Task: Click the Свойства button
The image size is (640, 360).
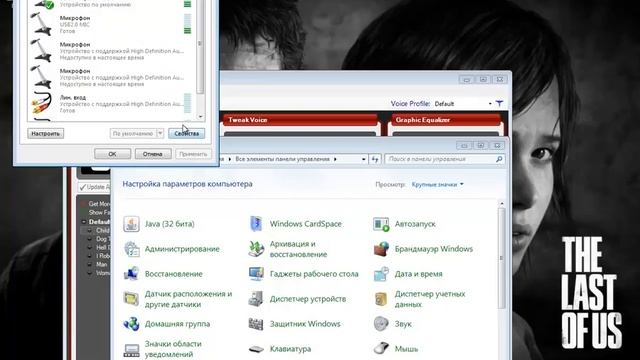Action: [x=187, y=133]
